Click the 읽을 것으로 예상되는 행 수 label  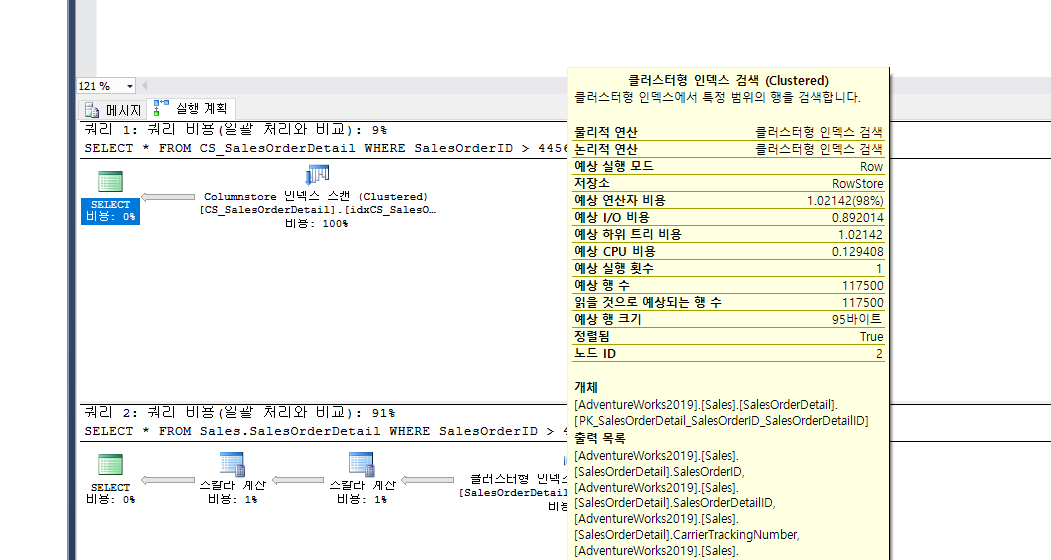pos(647,302)
